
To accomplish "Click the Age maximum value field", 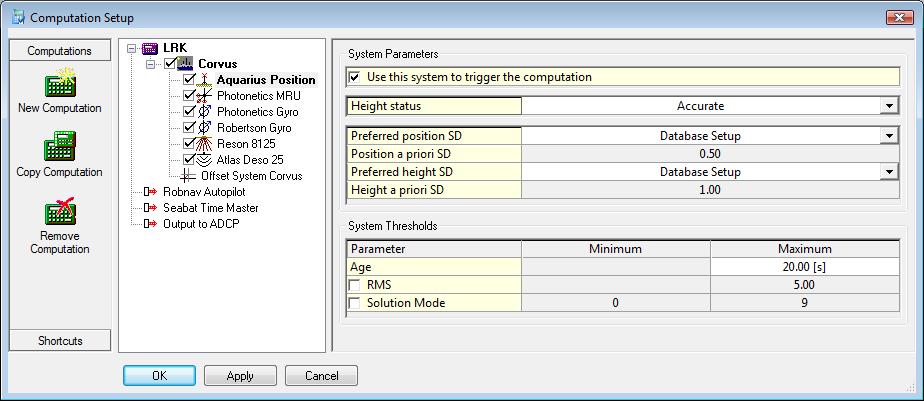I will pos(804,267).
